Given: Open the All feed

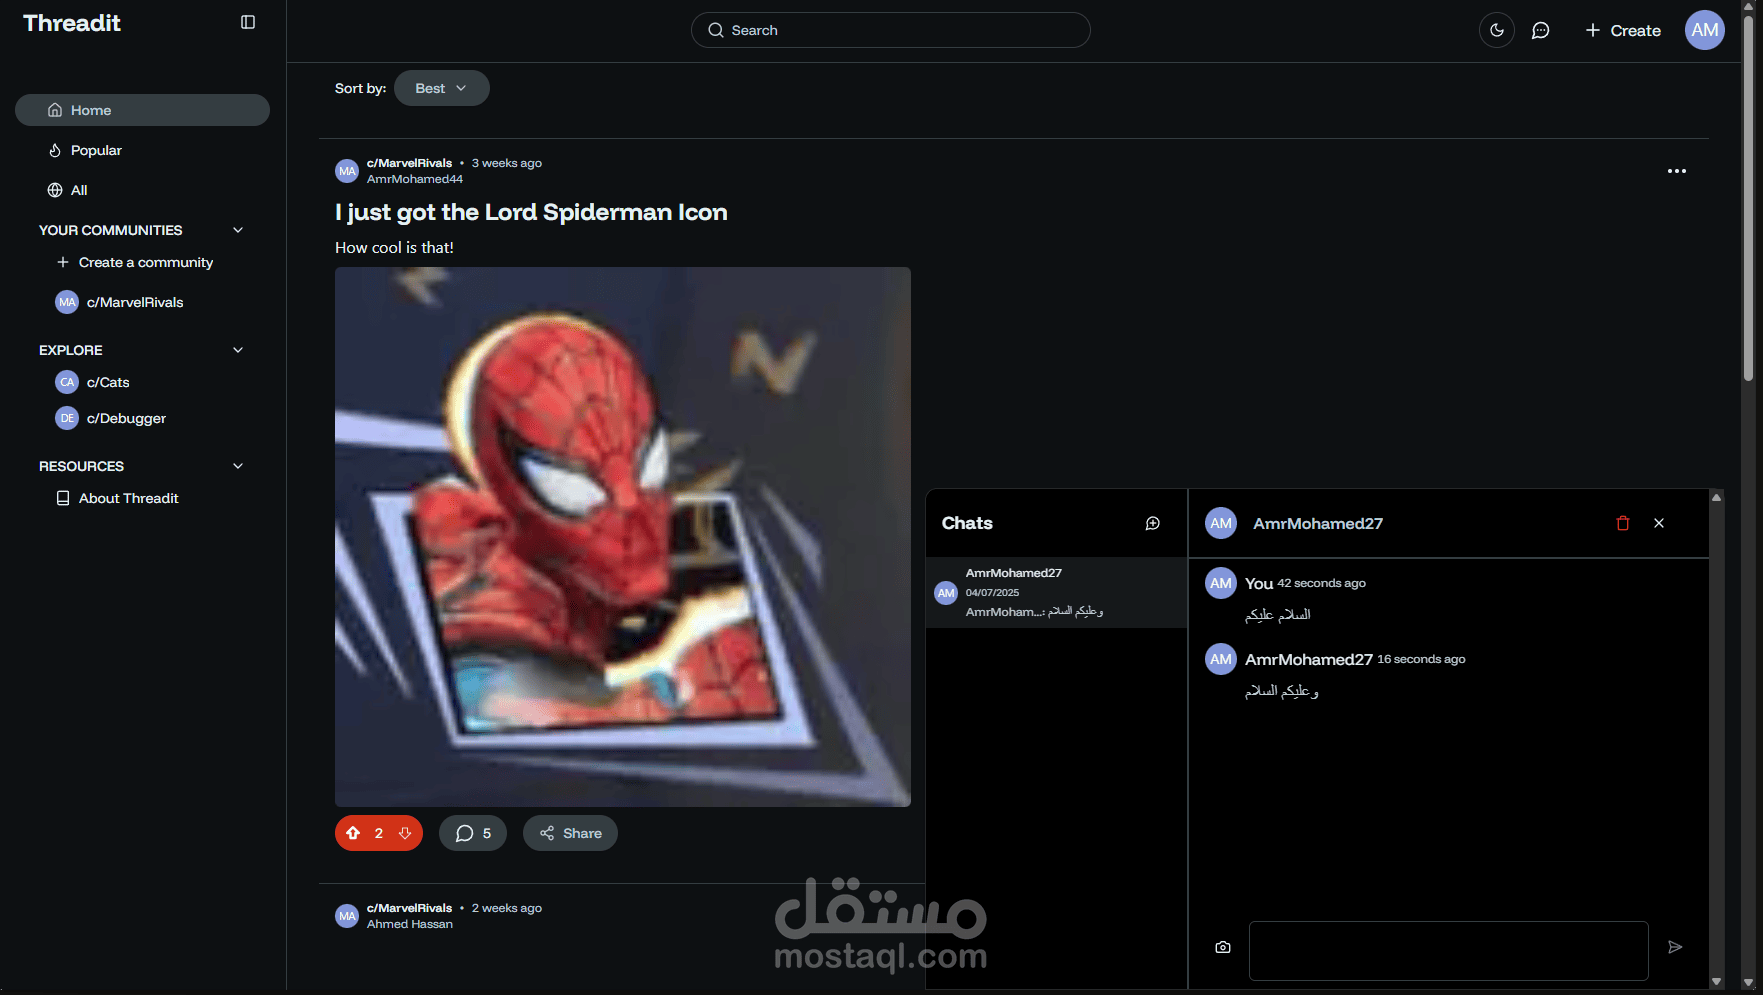Looking at the screenshot, I should click(142, 190).
